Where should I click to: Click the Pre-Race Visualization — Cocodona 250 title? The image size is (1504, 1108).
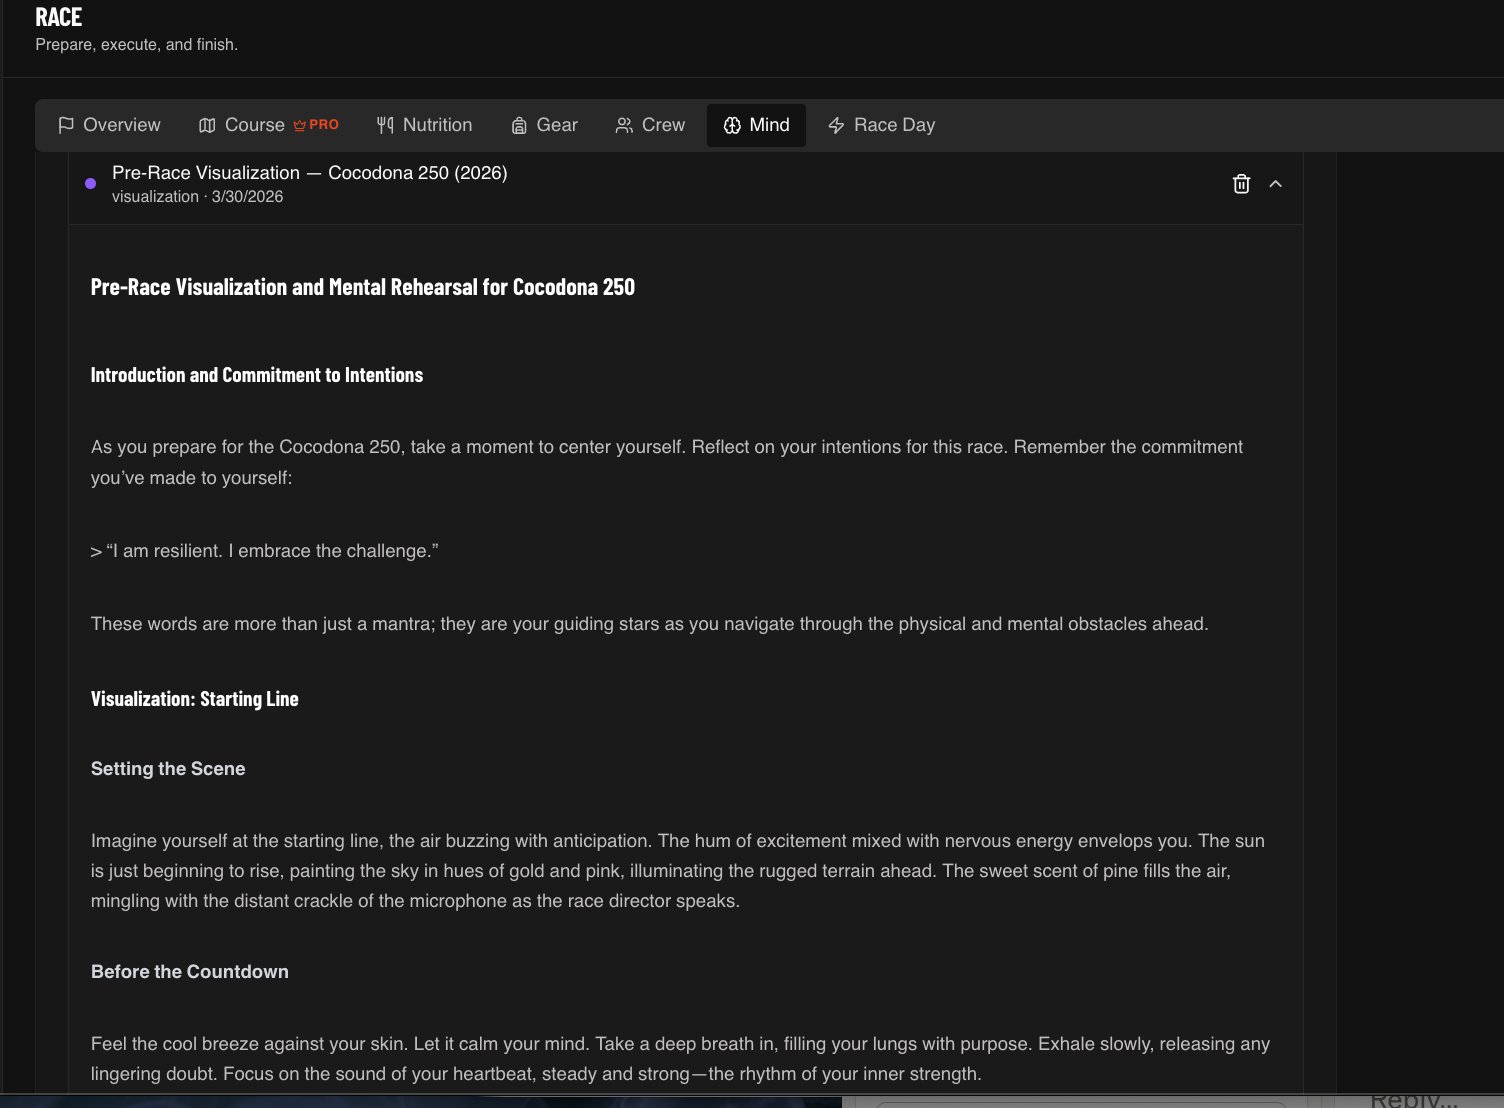tap(309, 173)
